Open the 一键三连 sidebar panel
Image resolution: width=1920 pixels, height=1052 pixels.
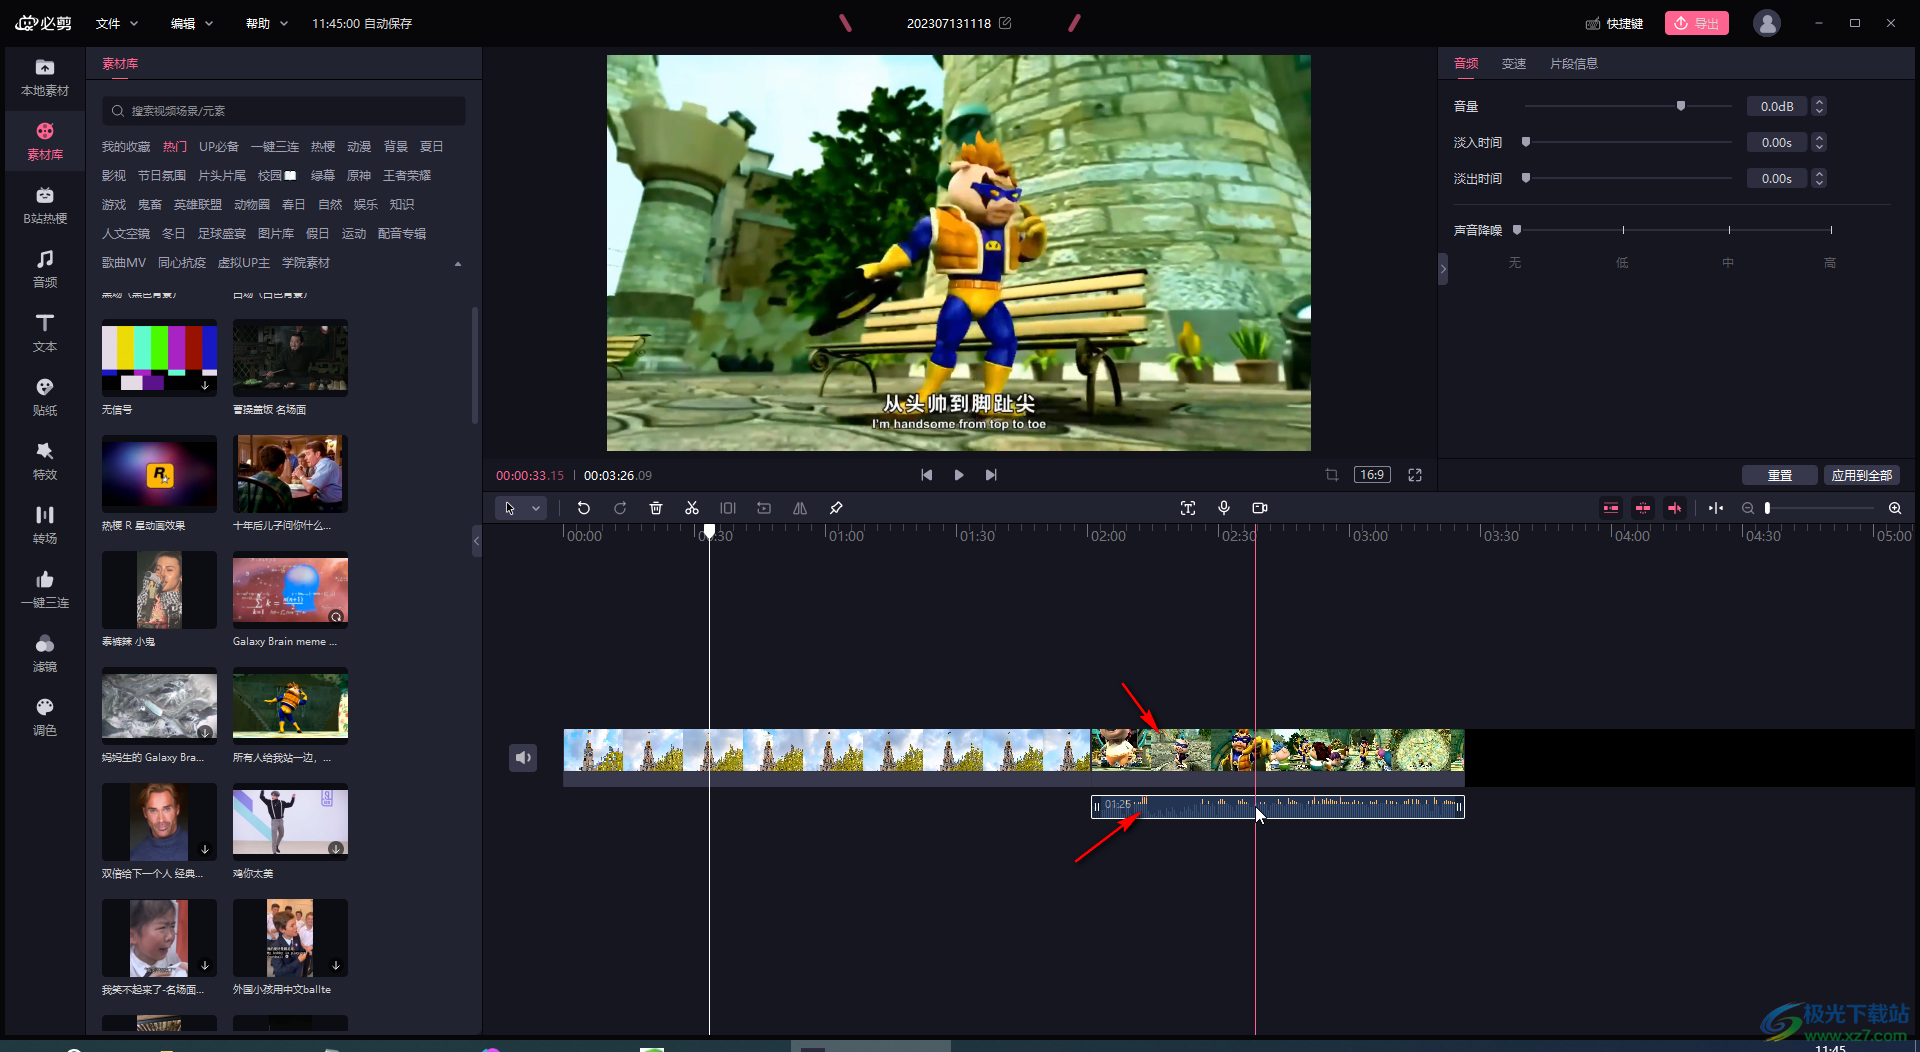point(45,590)
